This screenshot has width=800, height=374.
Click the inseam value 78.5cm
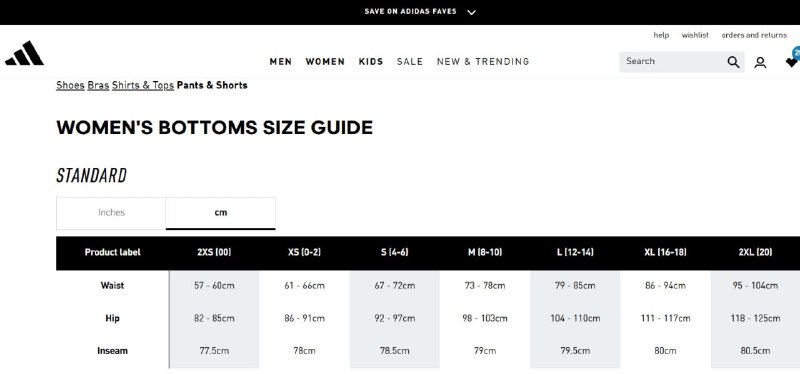[x=394, y=351]
